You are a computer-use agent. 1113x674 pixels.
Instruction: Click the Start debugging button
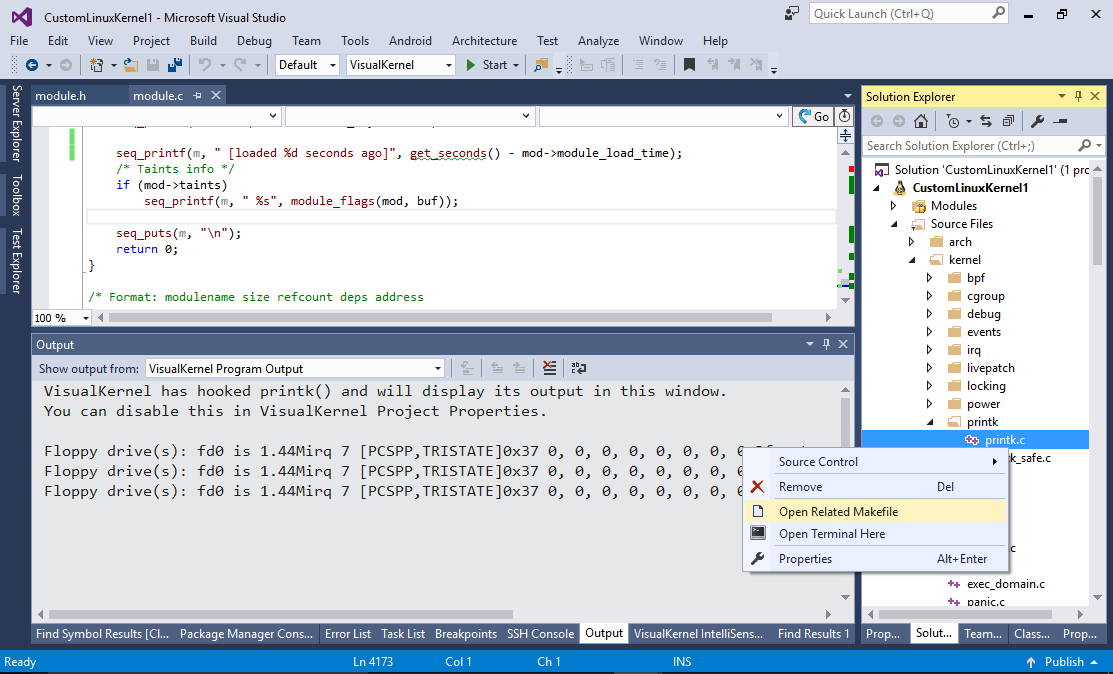point(486,65)
